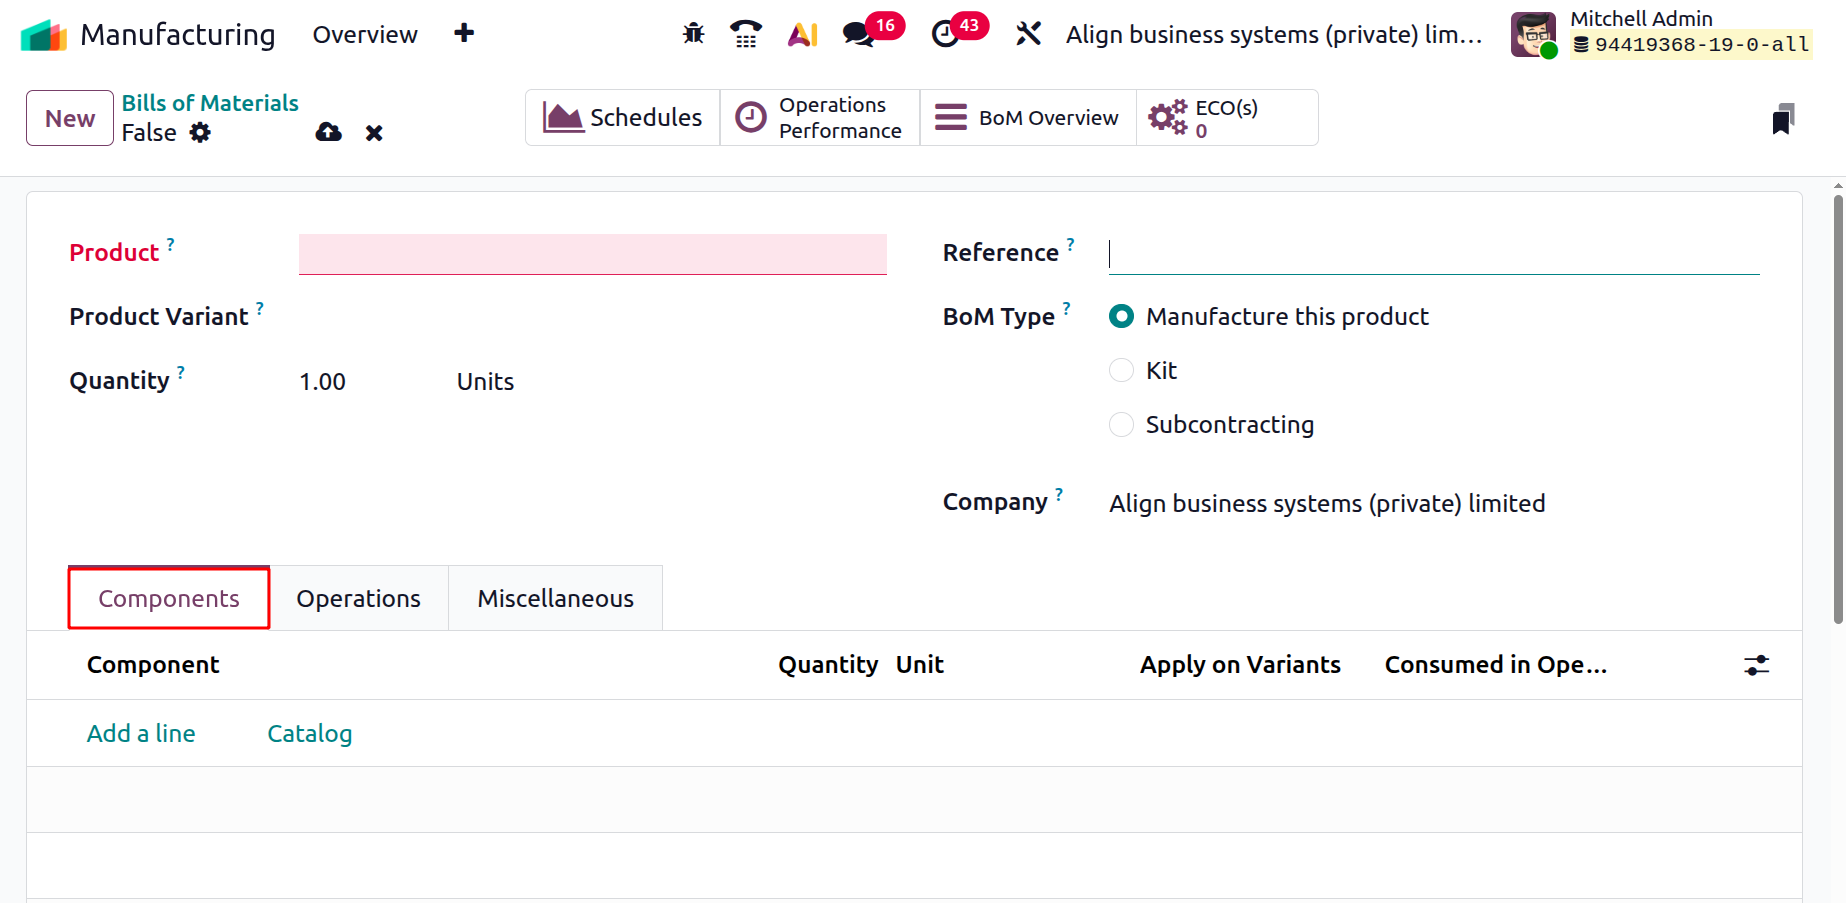Click the Unit column header
The width and height of the screenshot is (1846, 903).
point(920,665)
